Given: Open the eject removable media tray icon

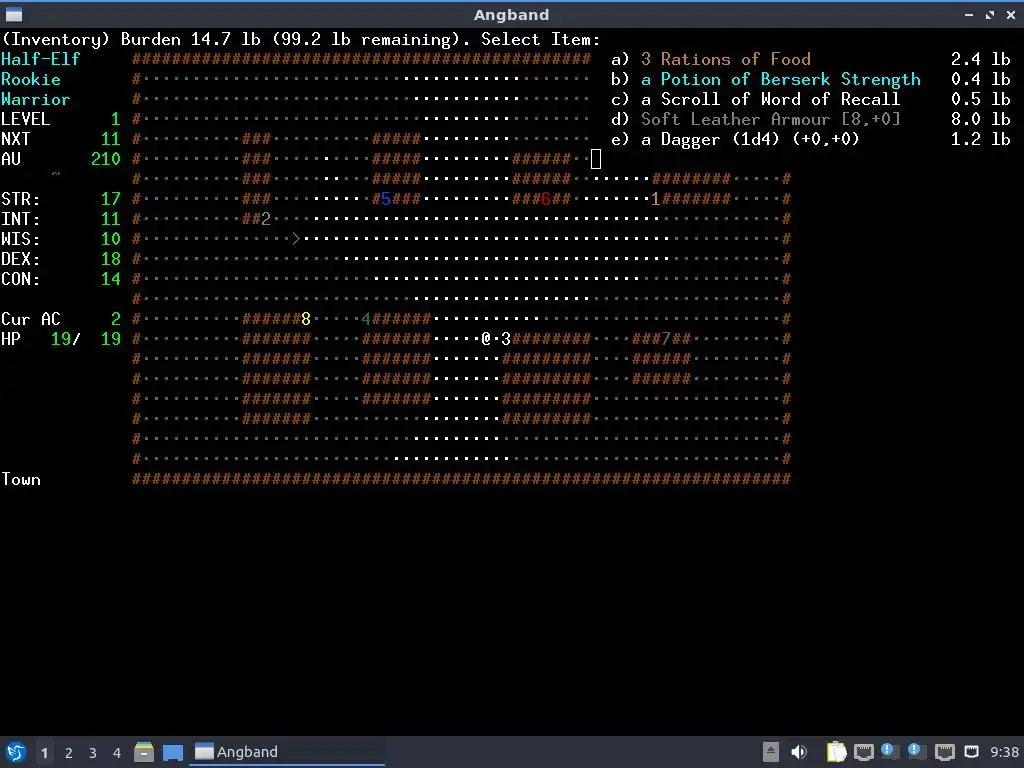Looking at the screenshot, I should [x=771, y=752].
